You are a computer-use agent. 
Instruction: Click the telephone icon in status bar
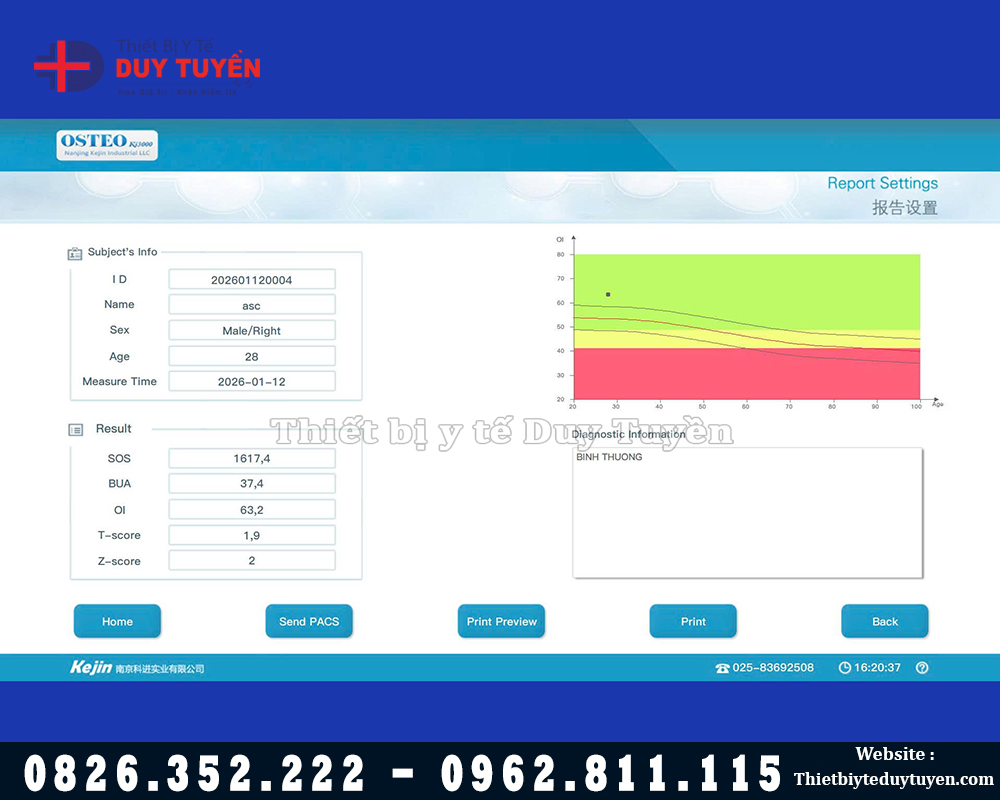point(722,668)
